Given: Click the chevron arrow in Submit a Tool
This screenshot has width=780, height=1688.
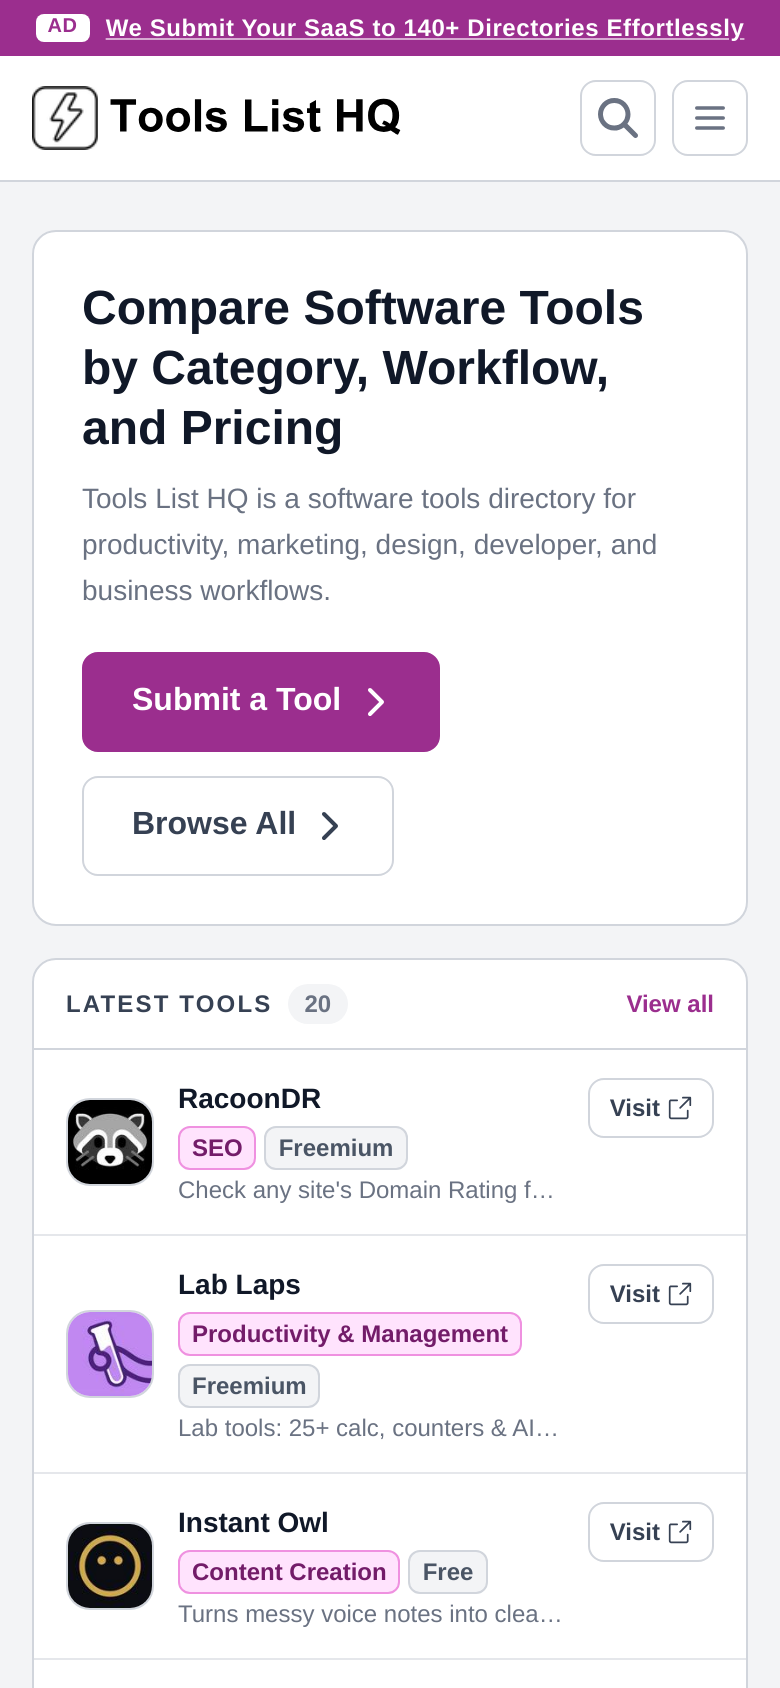Looking at the screenshot, I should tap(376, 702).
